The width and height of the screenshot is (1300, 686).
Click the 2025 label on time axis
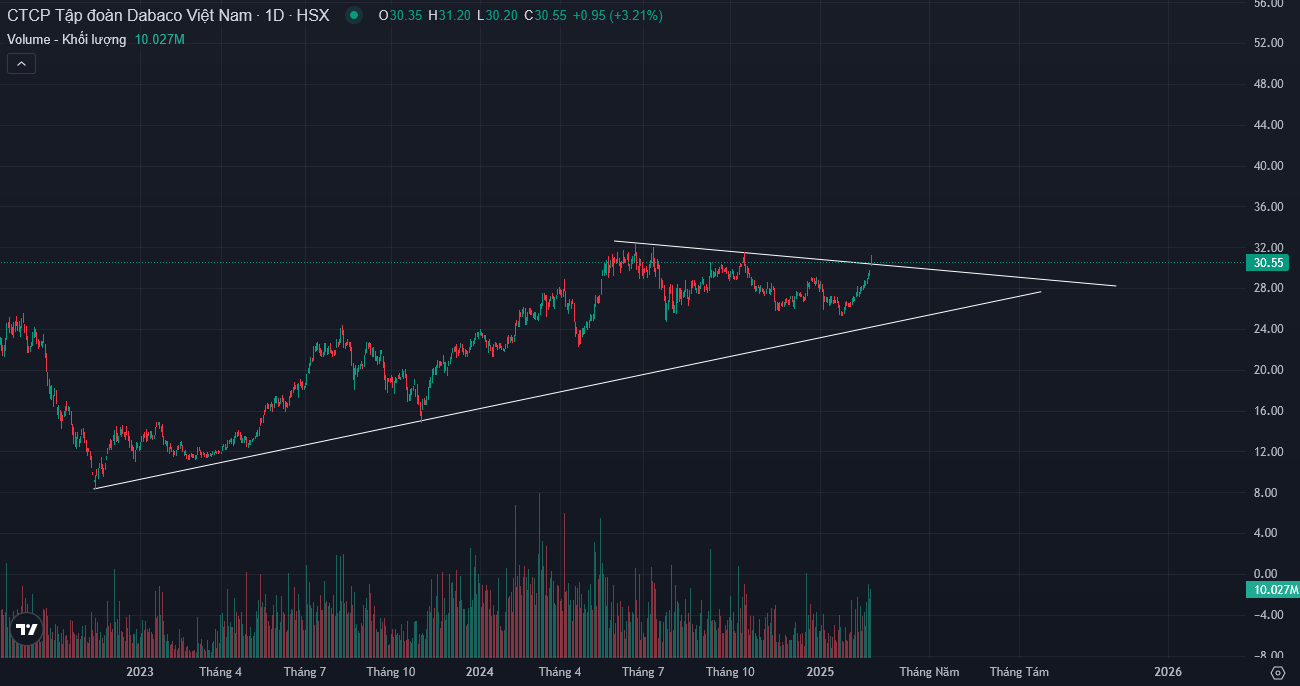820,672
